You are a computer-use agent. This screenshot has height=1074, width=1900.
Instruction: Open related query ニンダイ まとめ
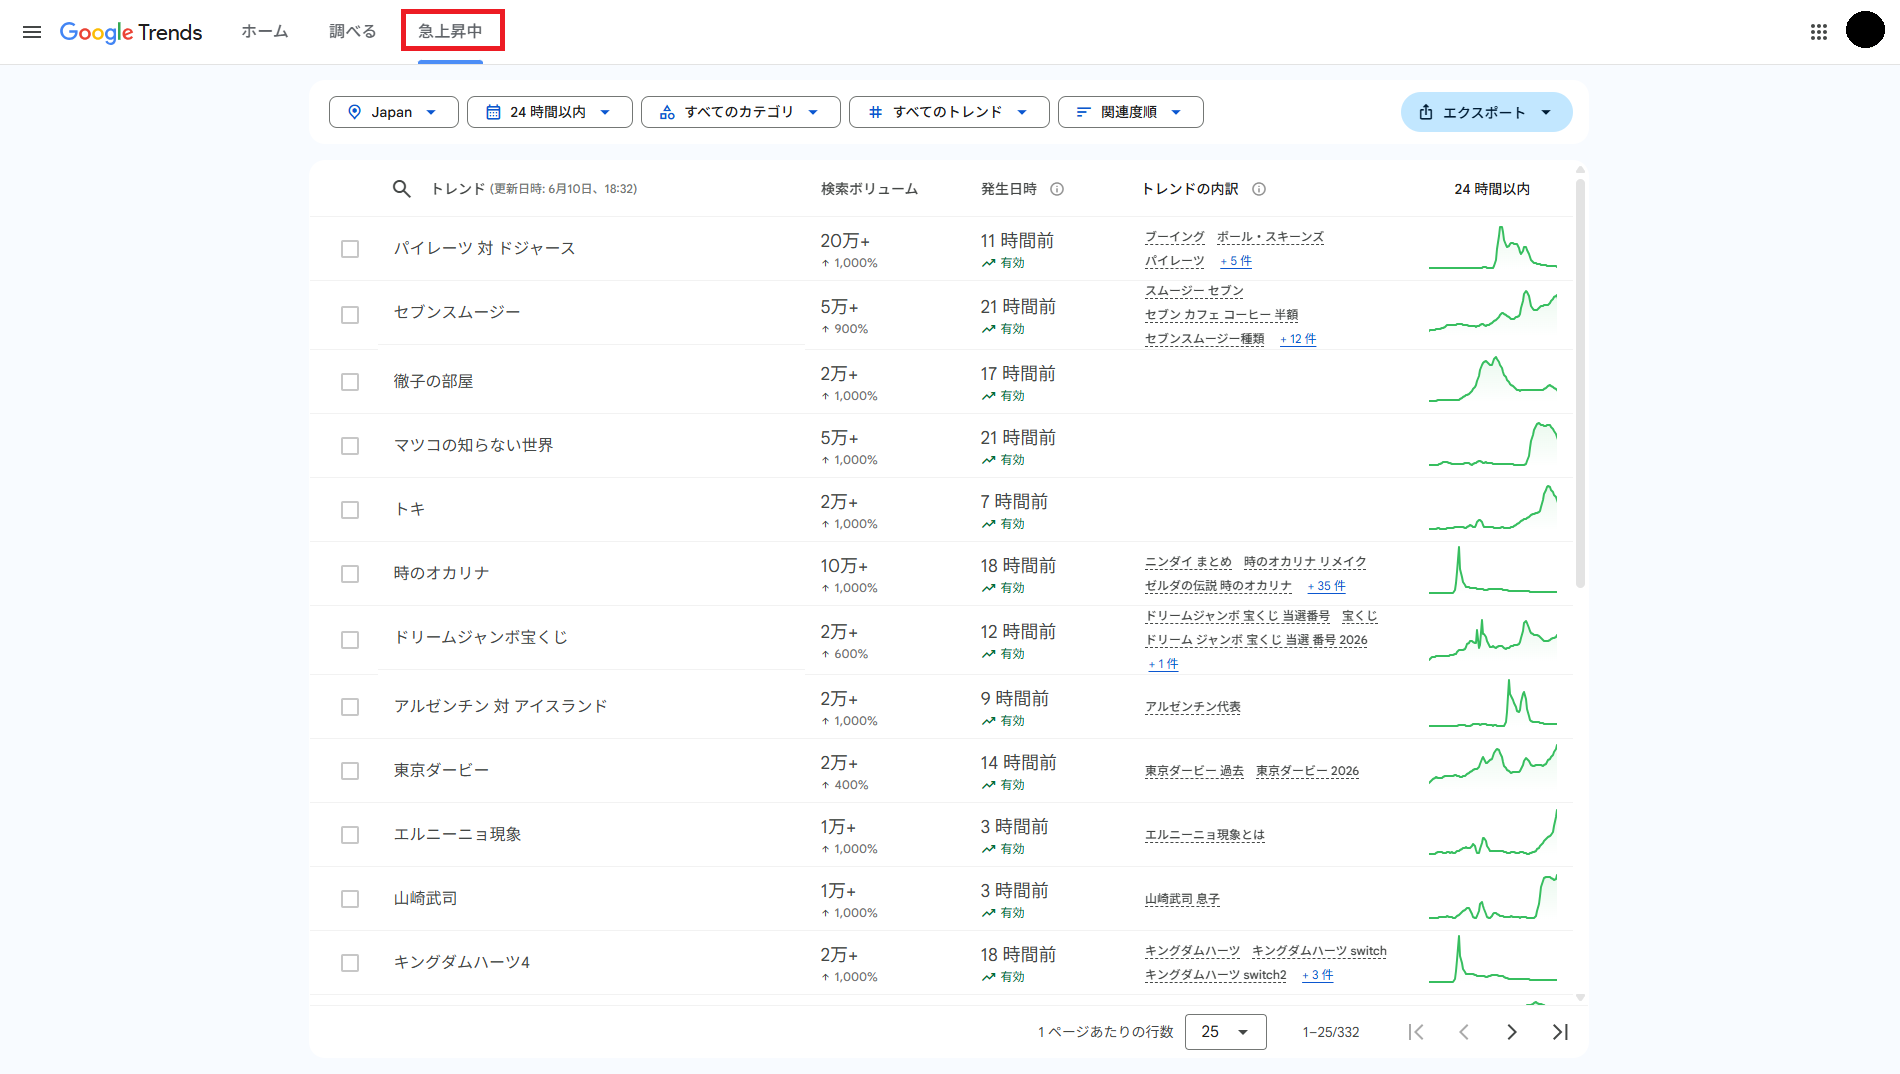tap(1188, 562)
